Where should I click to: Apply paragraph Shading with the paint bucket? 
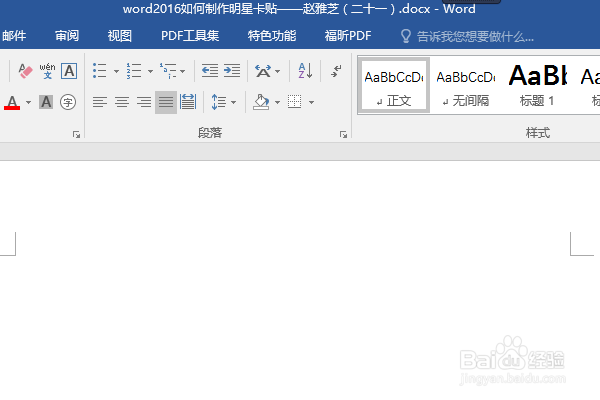tap(262, 102)
